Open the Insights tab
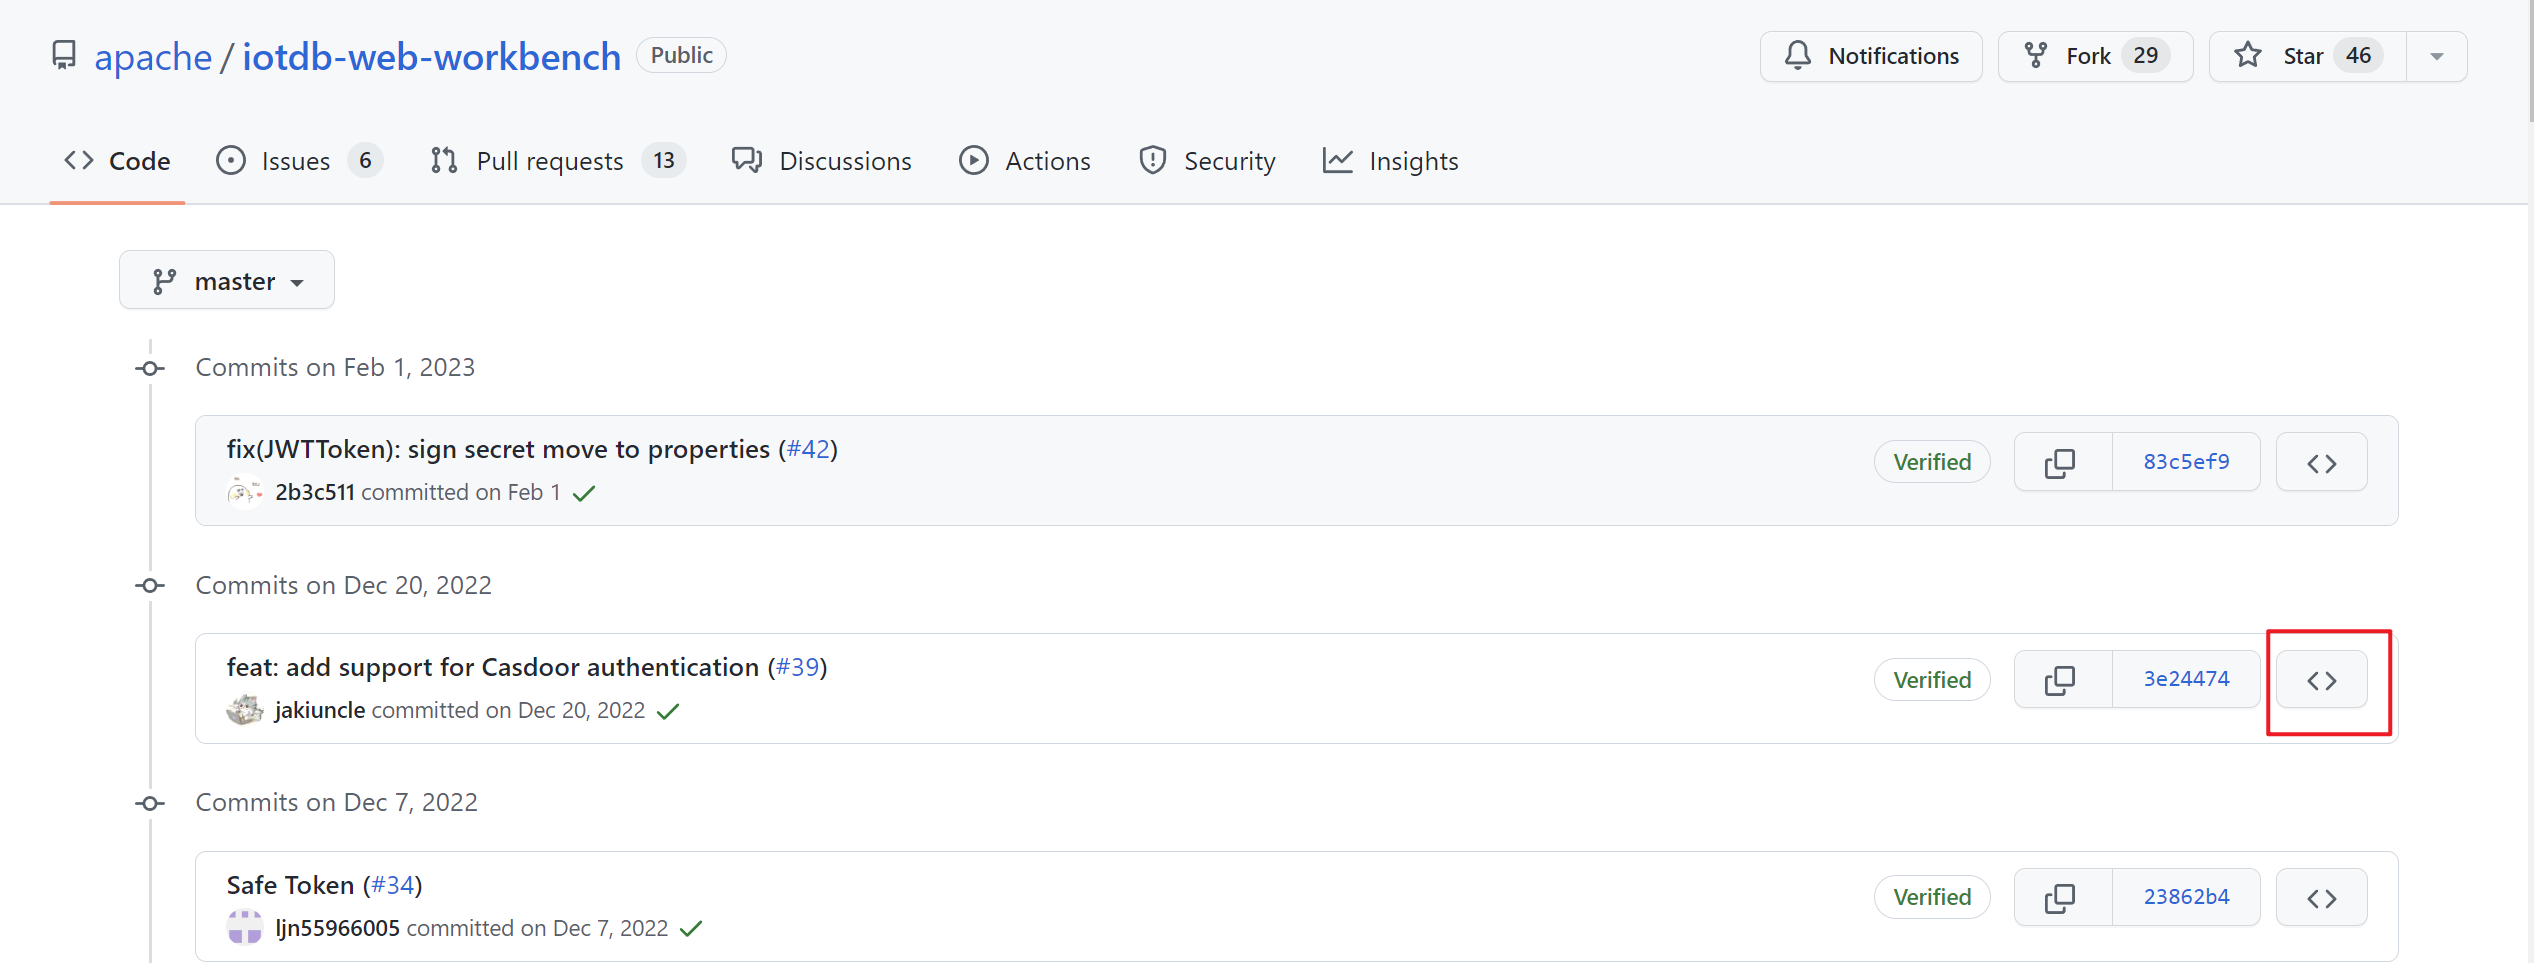 [x=1390, y=161]
